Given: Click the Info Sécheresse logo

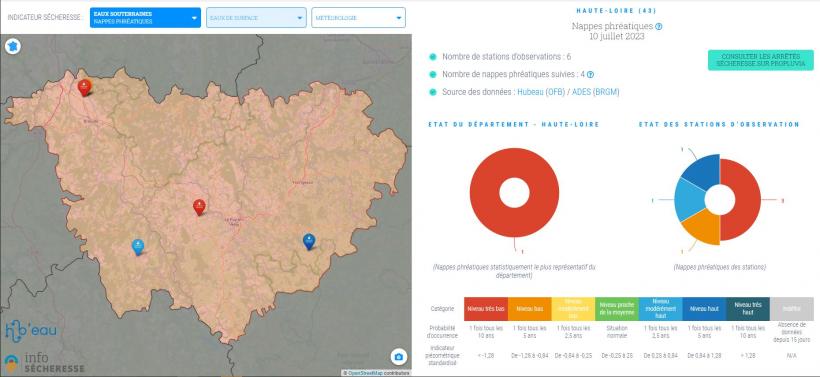Looking at the screenshot, I should [x=44, y=363].
